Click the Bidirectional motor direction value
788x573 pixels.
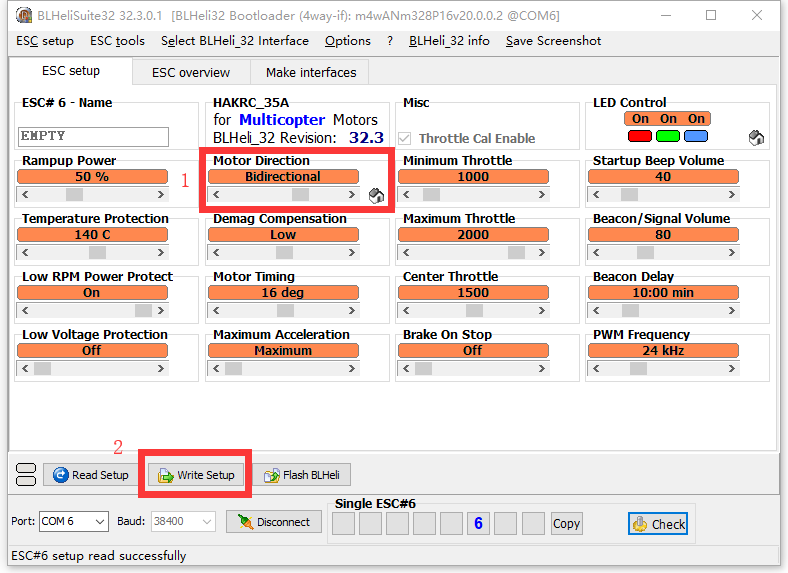283,176
